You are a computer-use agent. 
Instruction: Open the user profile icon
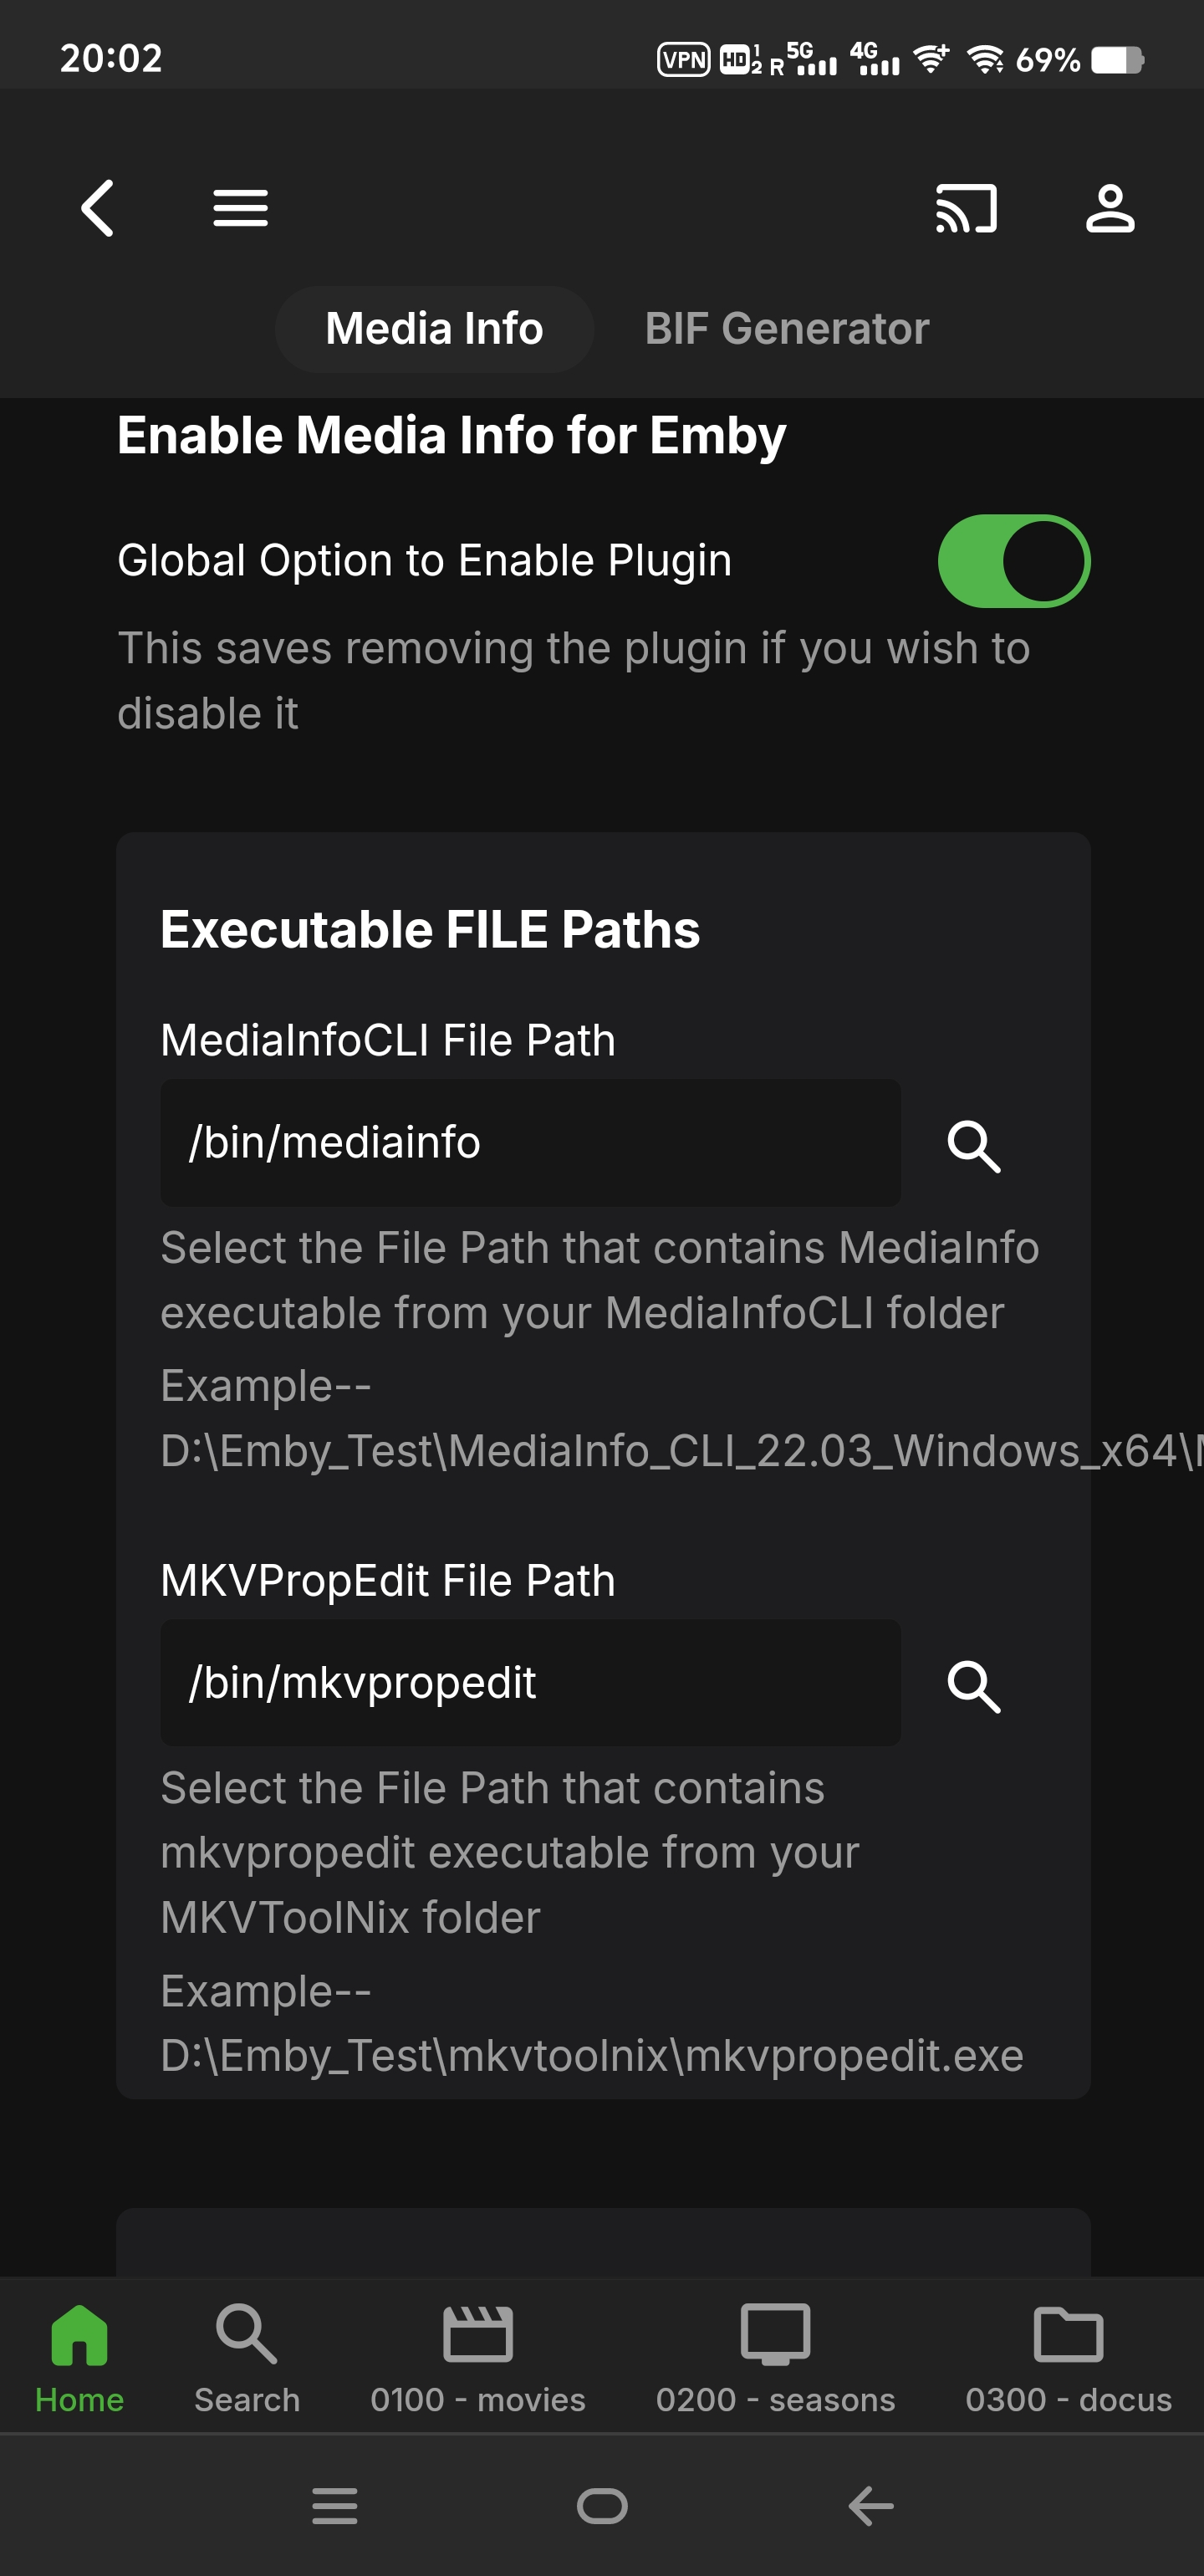tap(1110, 208)
